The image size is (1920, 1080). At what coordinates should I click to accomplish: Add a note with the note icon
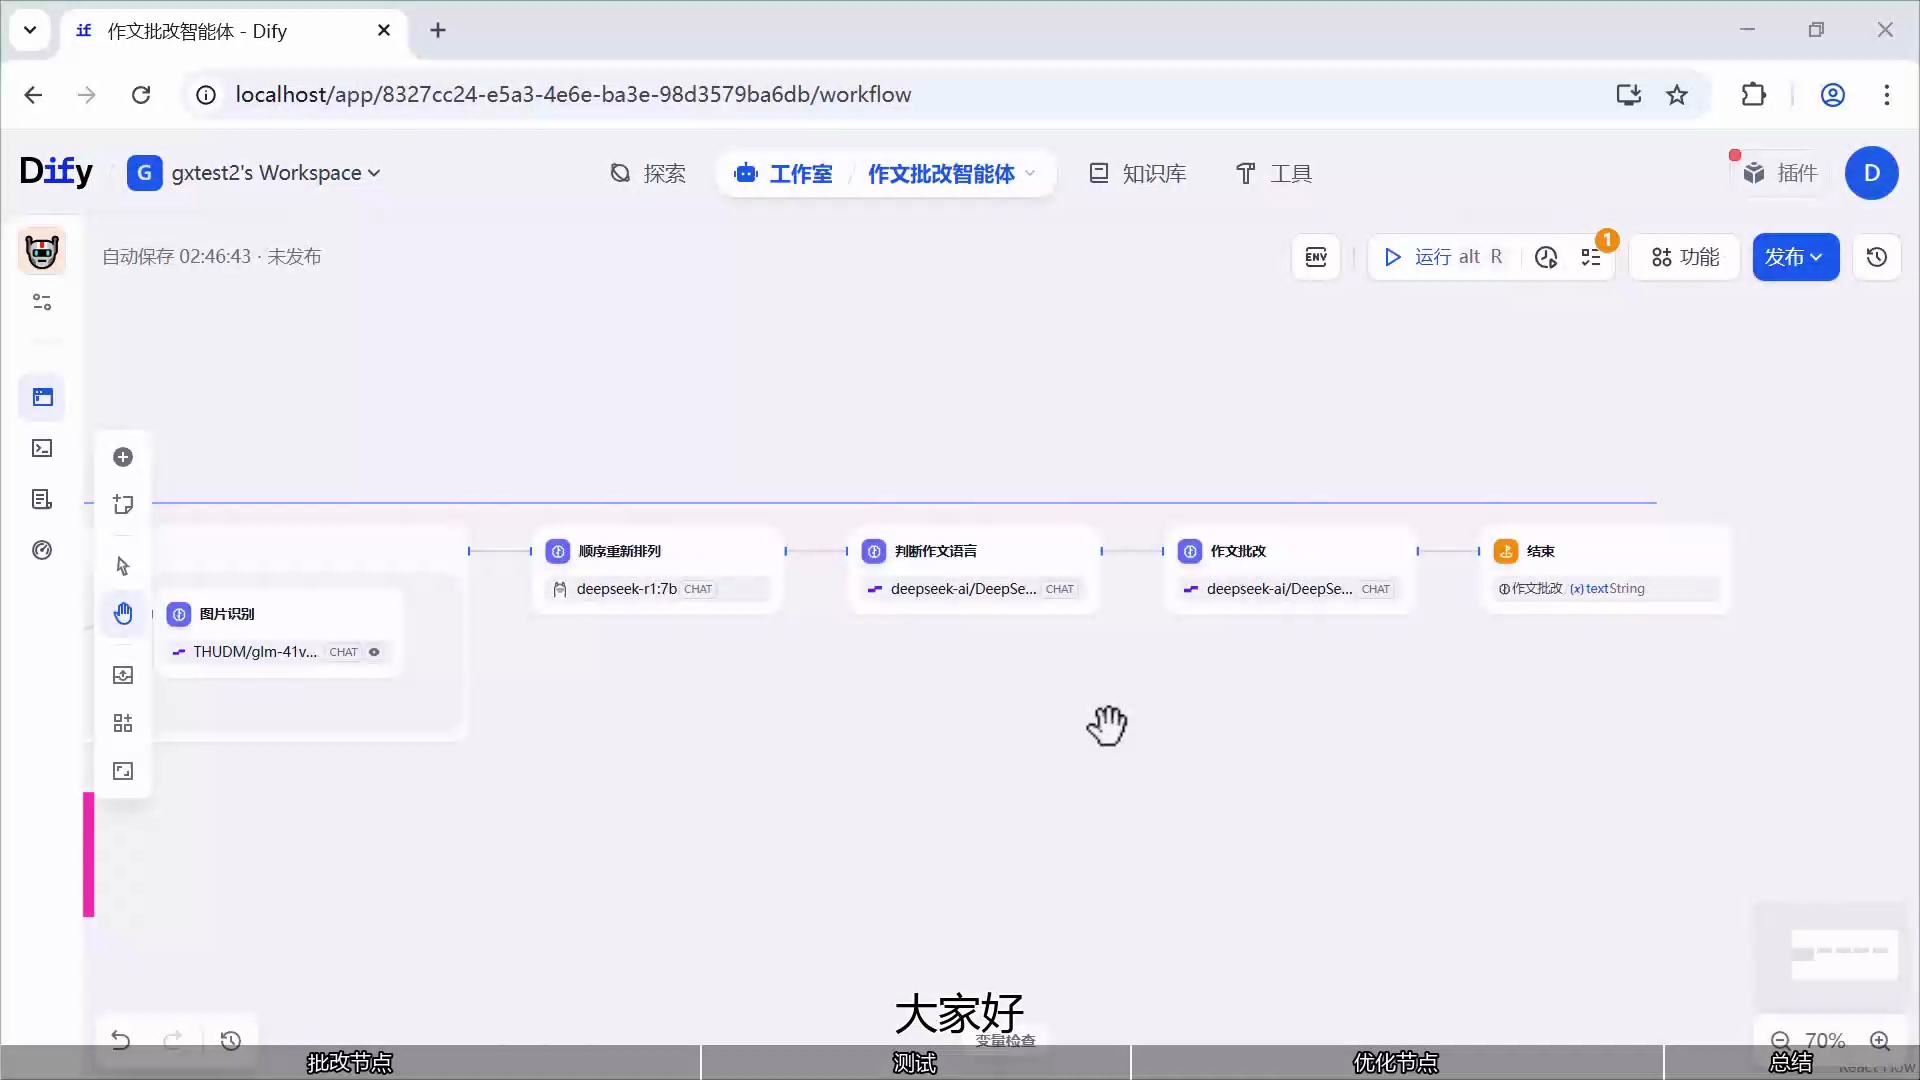123,504
